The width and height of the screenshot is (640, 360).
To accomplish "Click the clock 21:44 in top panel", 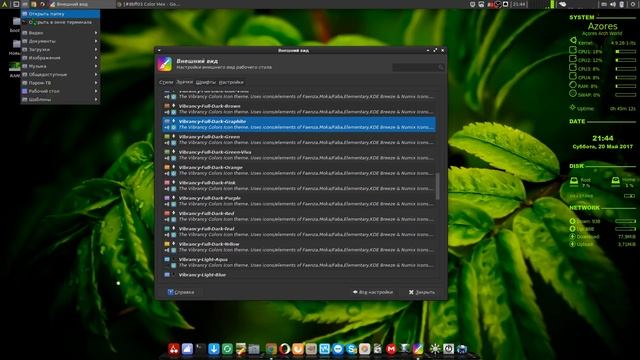I will click(518, 4).
